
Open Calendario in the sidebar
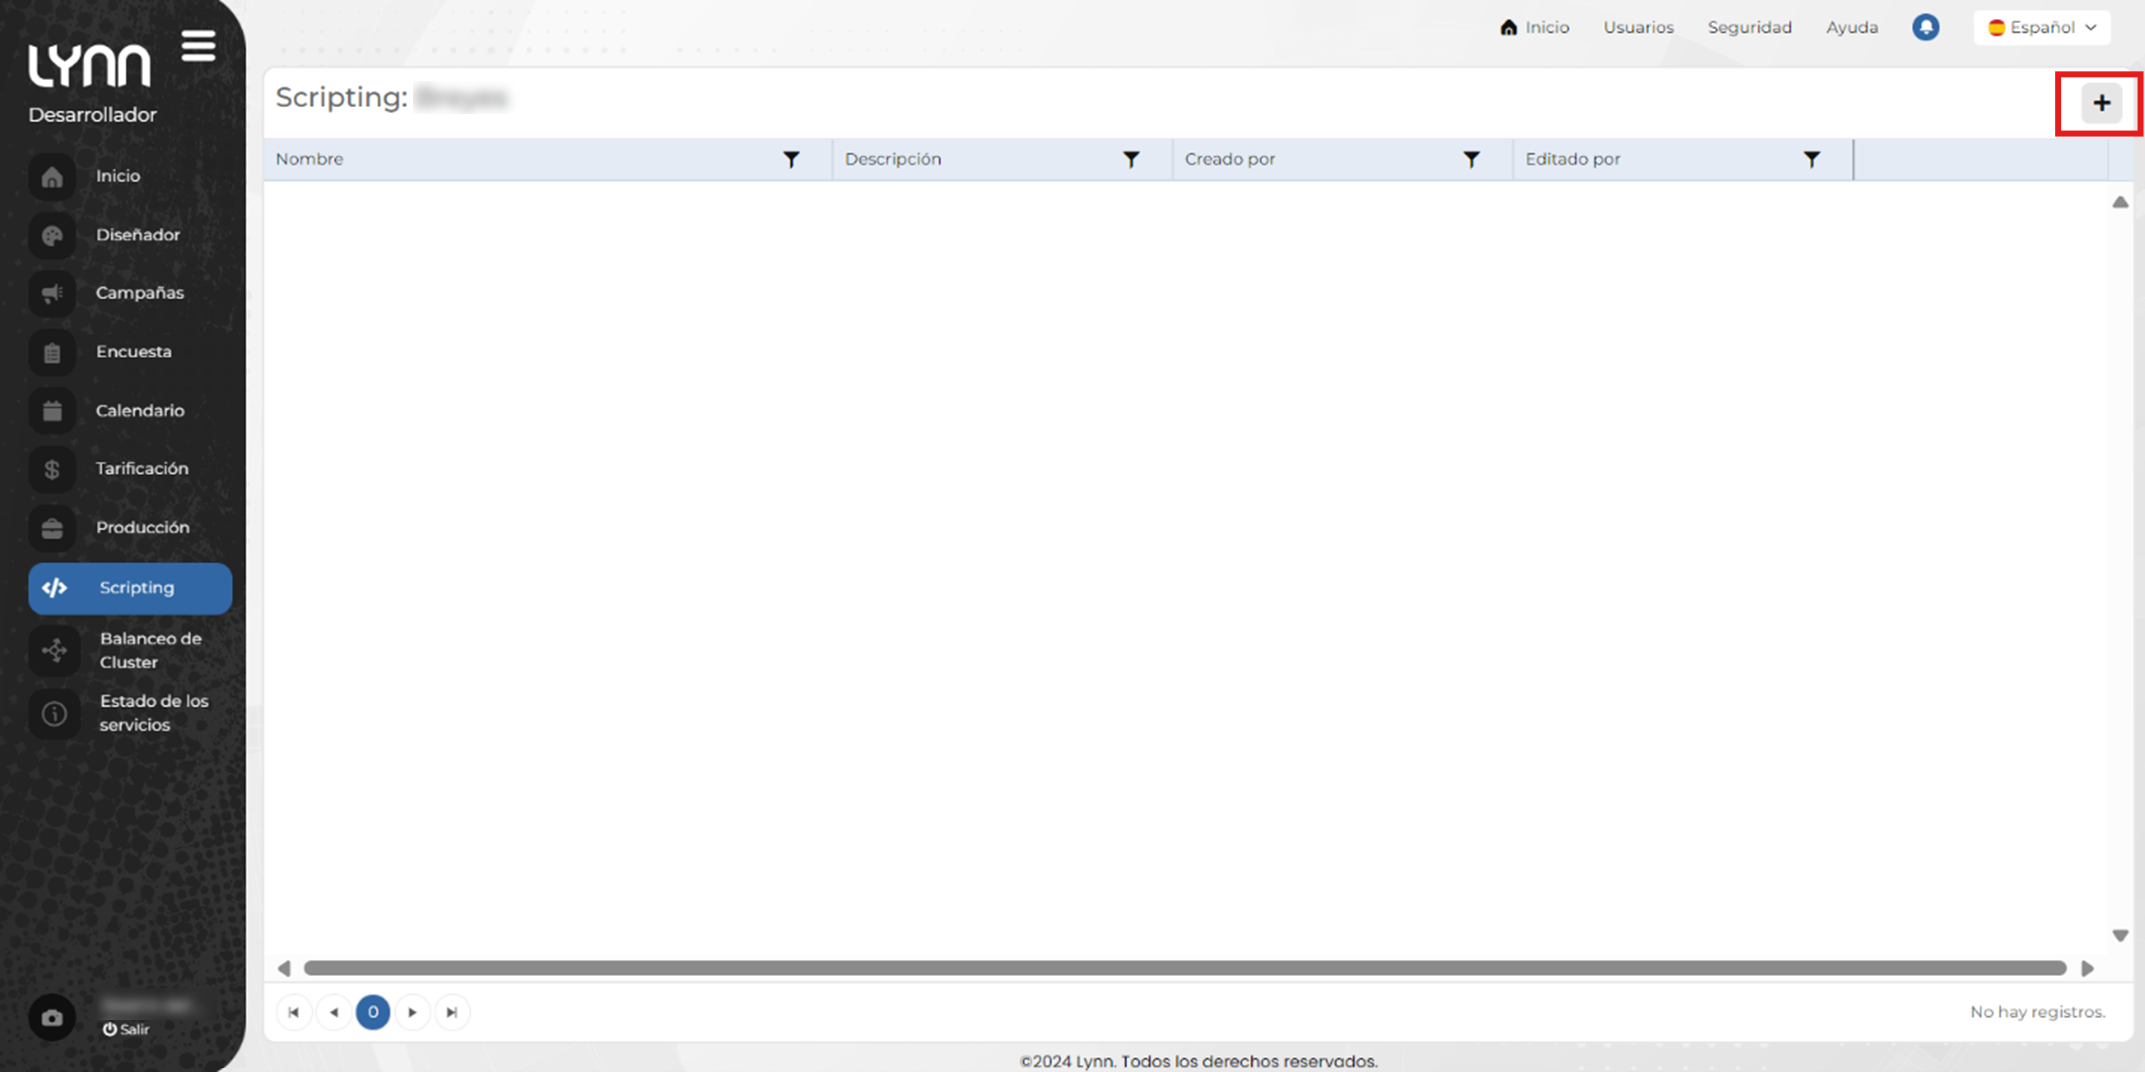click(140, 411)
